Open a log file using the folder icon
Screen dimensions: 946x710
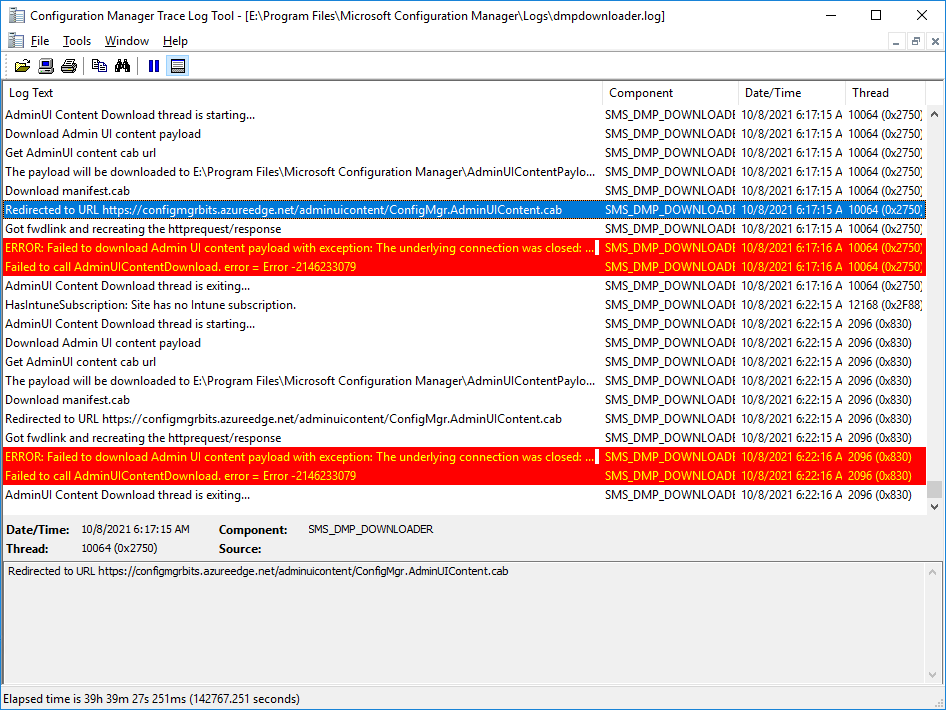tap(22, 65)
